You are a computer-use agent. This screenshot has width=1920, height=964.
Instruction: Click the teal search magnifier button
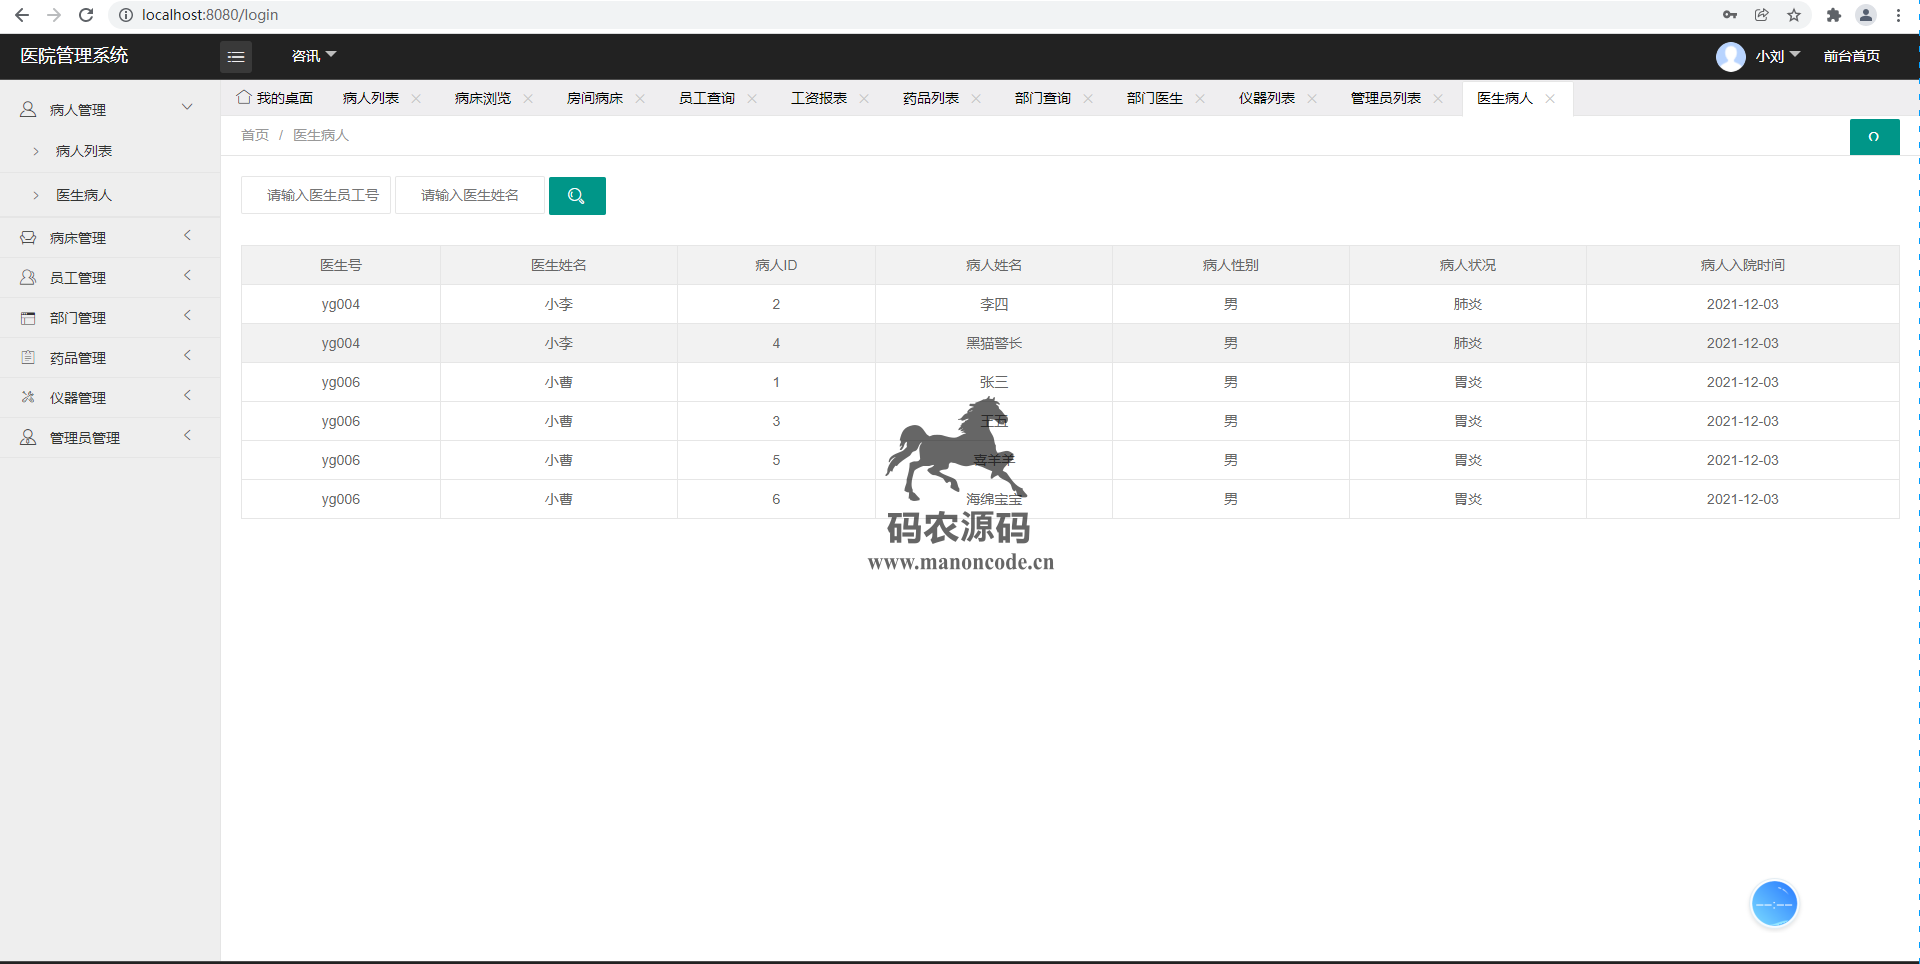point(577,196)
